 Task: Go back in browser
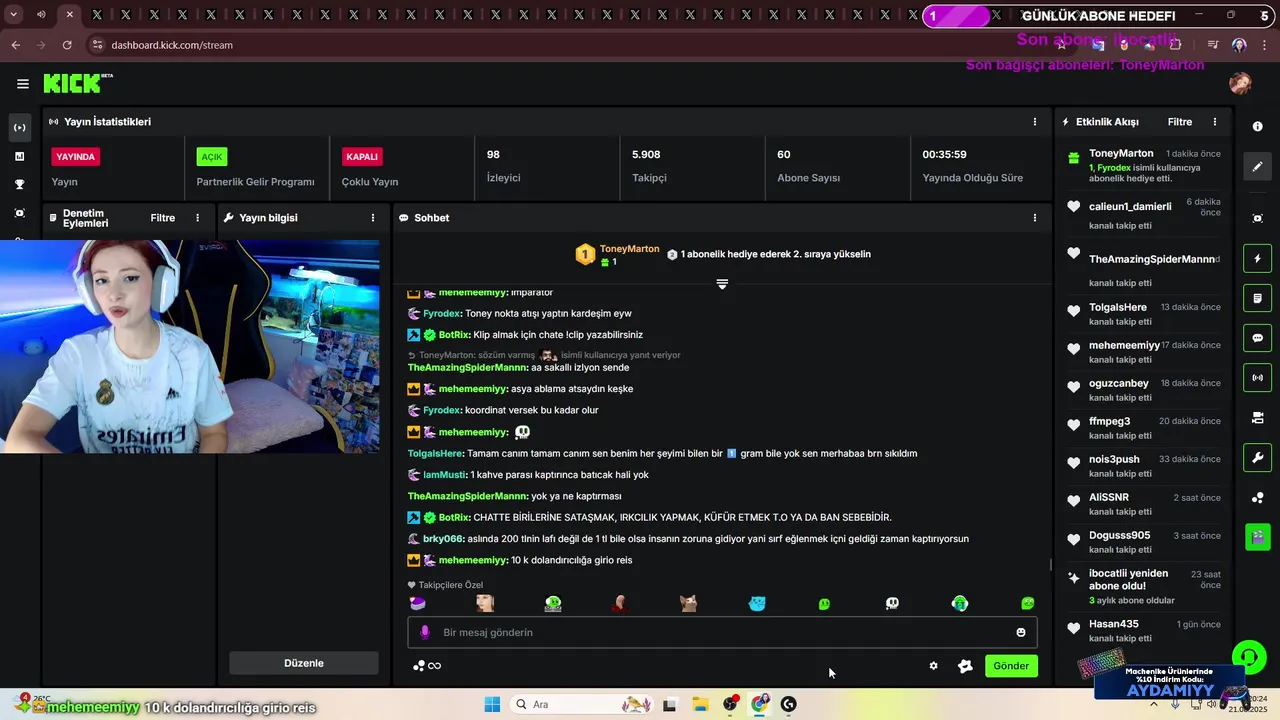[x=15, y=45]
